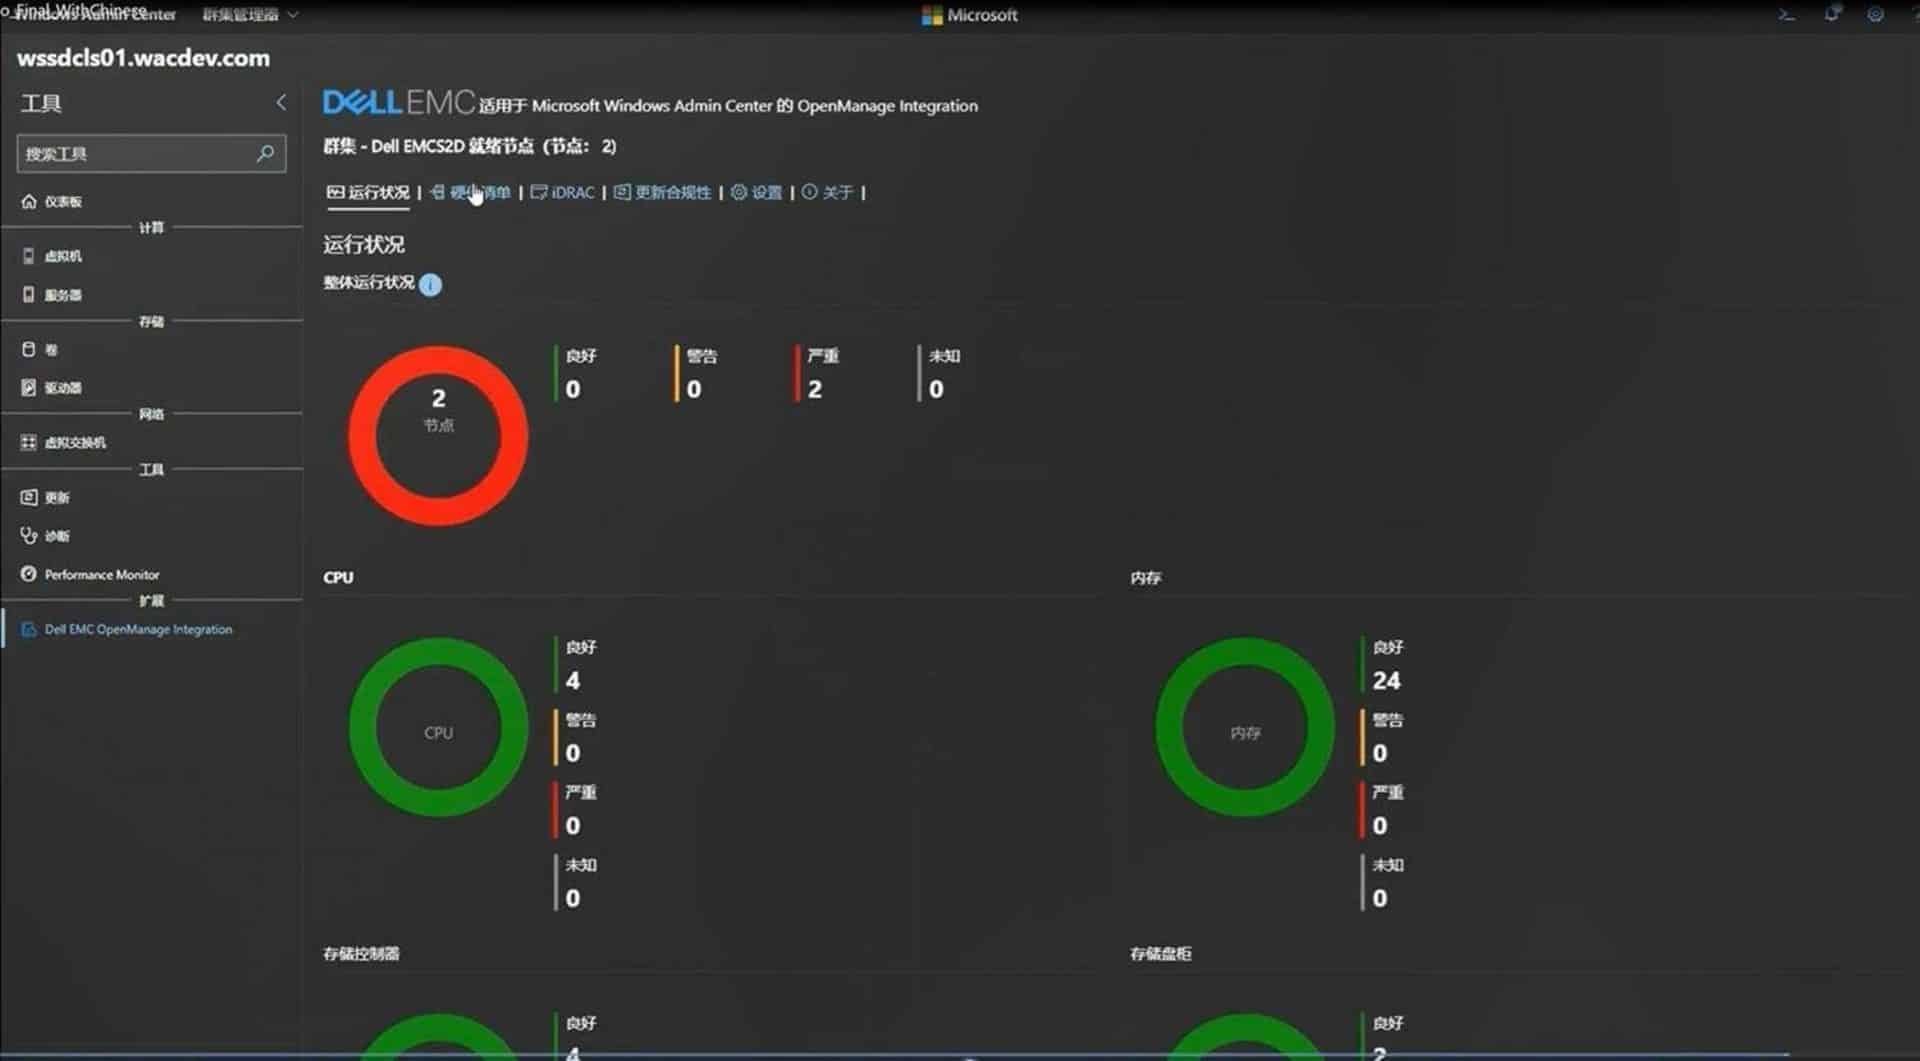This screenshot has width=1920, height=1061.
Task: Open 虚拟交换机 virtual switches tool
Action: (64, 442)
